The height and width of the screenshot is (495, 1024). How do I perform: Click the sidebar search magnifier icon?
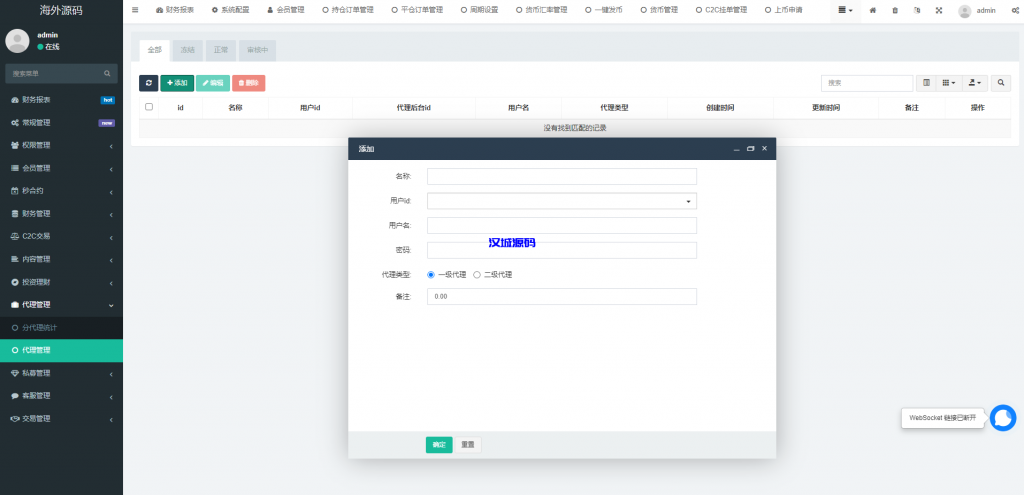click(x=107, y=74)
